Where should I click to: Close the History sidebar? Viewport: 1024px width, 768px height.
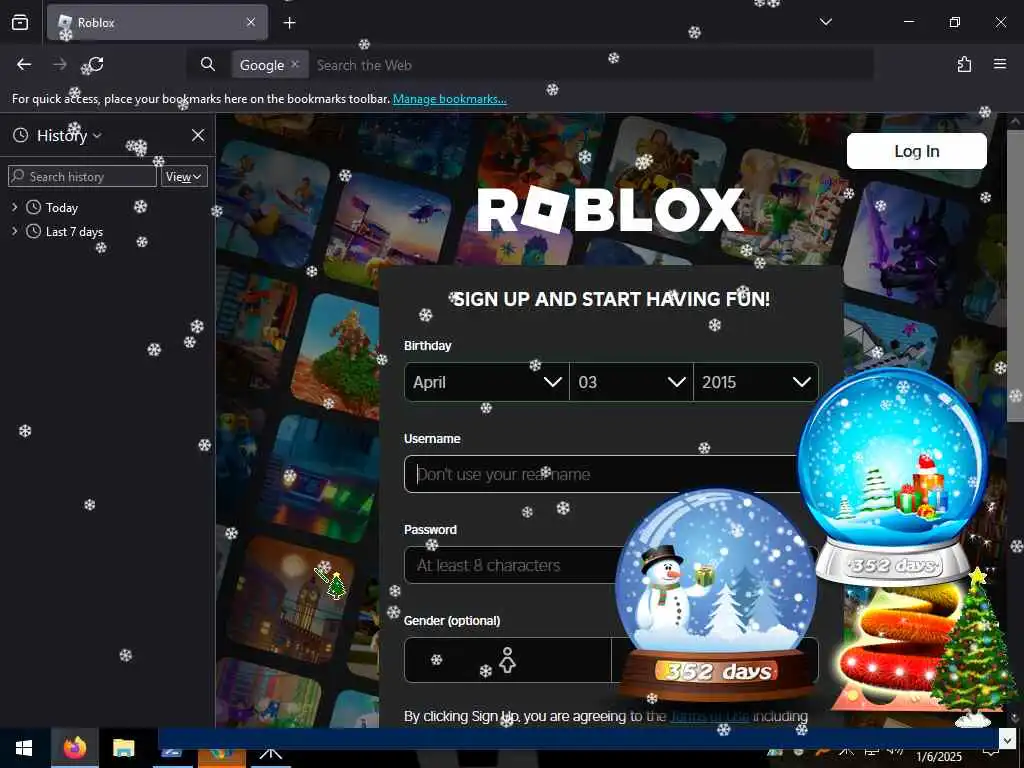click(198, 135)
